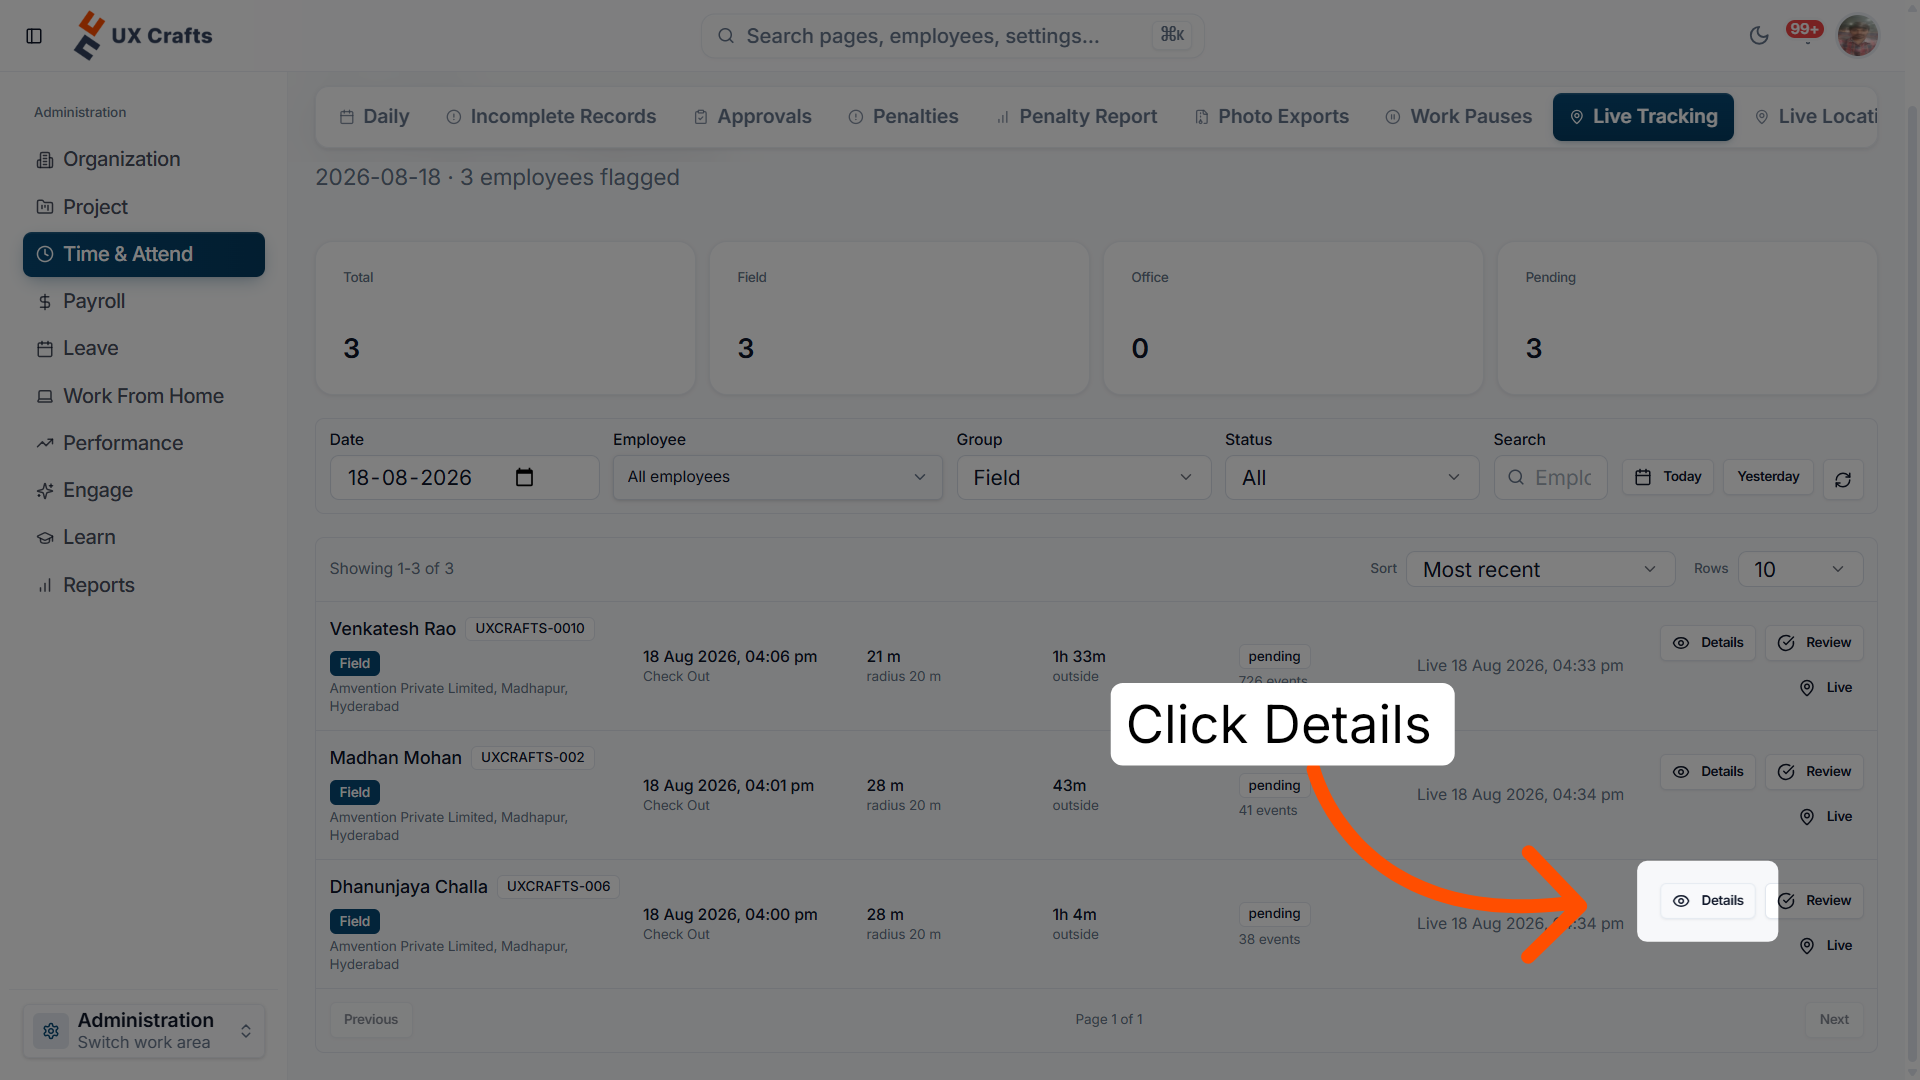The image size is (1920, 1080).
Task: Click Live location for Venkatesh Rao
Action: click(1826, 688)
